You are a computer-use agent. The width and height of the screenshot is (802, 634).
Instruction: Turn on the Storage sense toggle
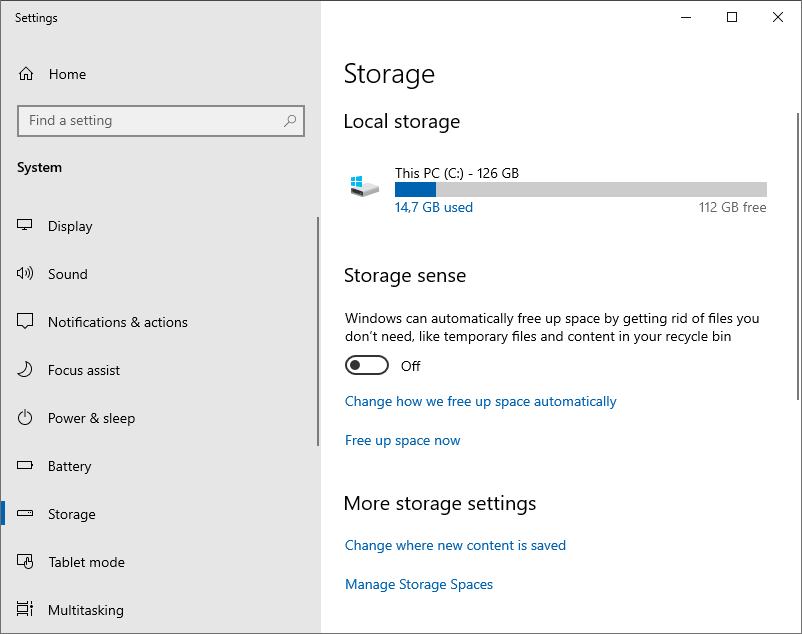367,366
